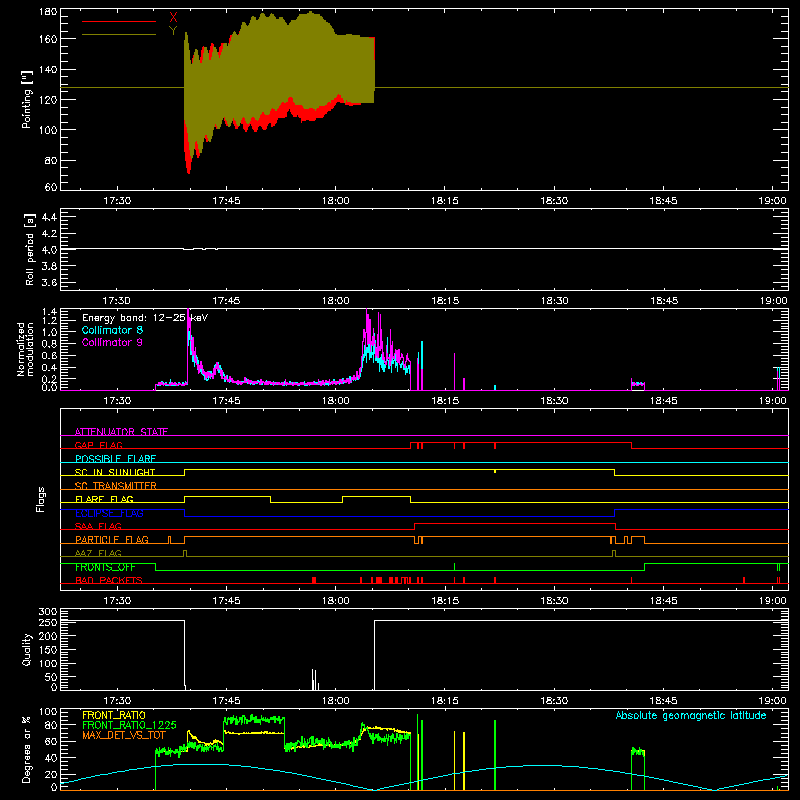Click the 1.4 tick on modulation axis
The image size is (800, 800).
point(50,312)
